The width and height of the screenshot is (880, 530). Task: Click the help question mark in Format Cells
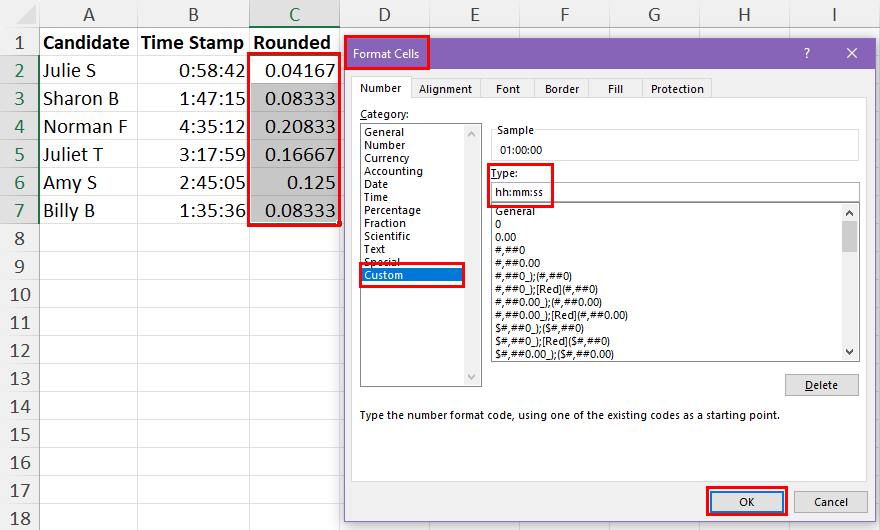pos(806,53)
